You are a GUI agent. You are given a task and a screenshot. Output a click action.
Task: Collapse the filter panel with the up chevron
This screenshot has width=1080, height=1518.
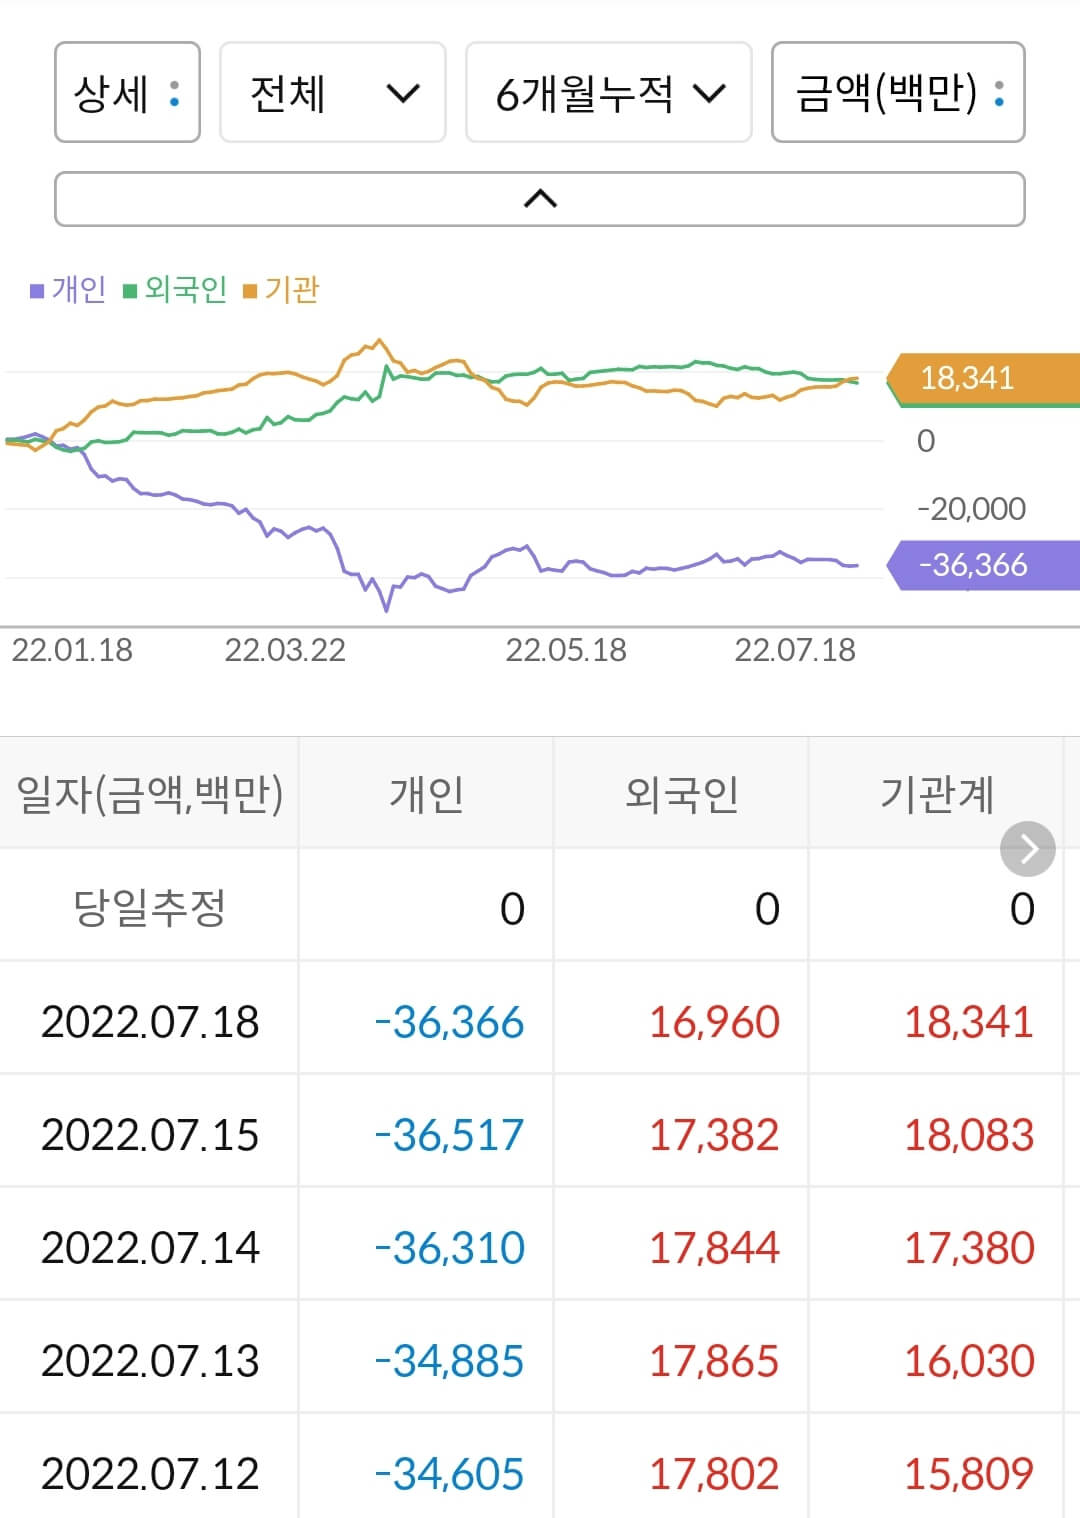click(x=539, y=198)
